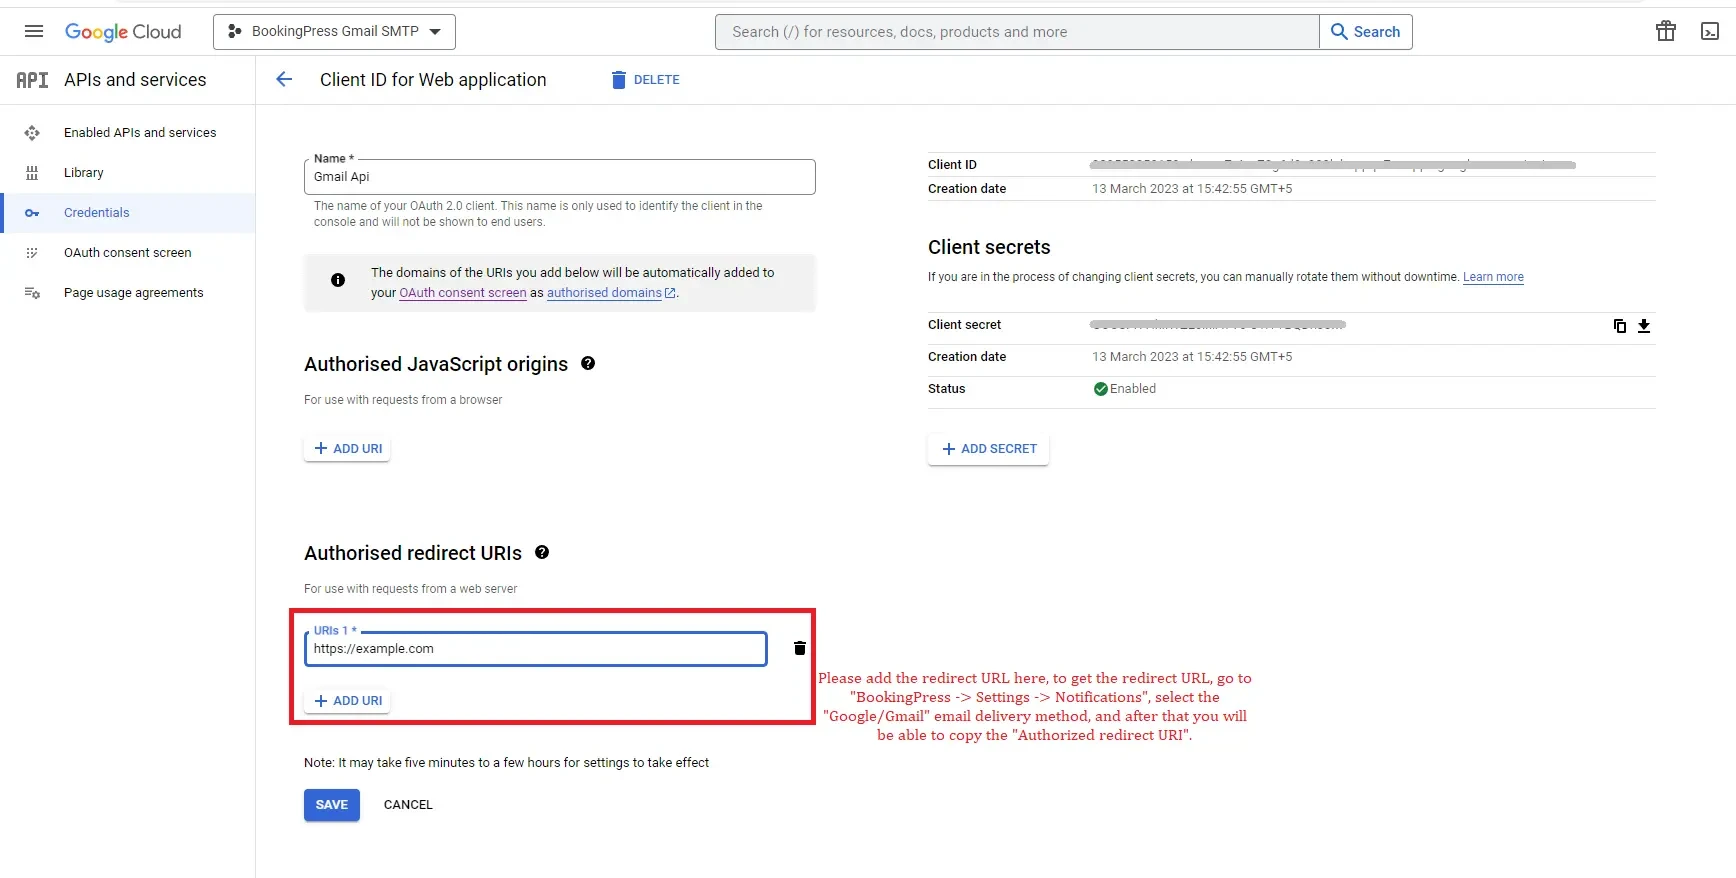
Task: Open Page usage agreements
Action: pos(134,293)
